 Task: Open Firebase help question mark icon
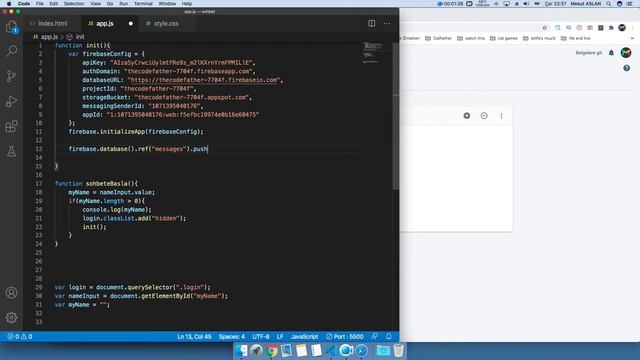(x=627, y=68)
